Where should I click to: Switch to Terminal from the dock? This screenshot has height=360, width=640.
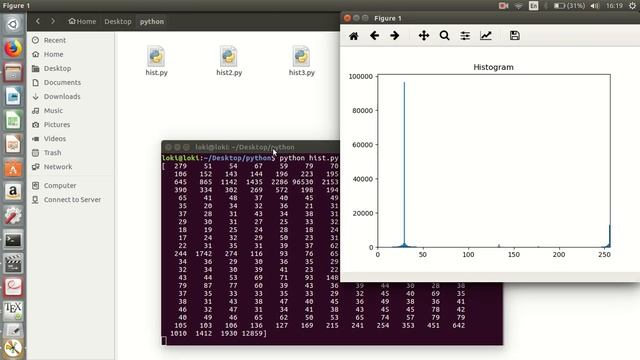click(13, 240)
